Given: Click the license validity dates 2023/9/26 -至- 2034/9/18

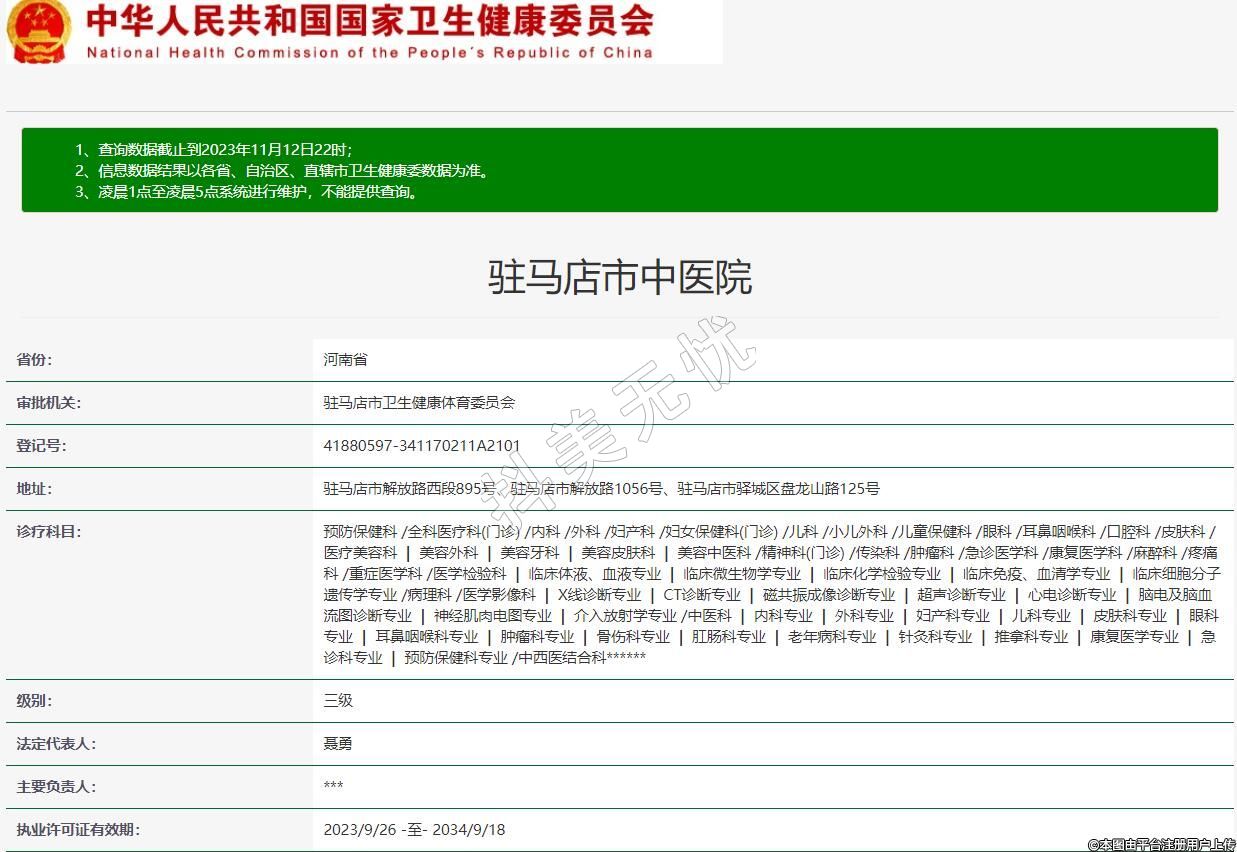Looking at the screenshot, I should coord(414,830).
